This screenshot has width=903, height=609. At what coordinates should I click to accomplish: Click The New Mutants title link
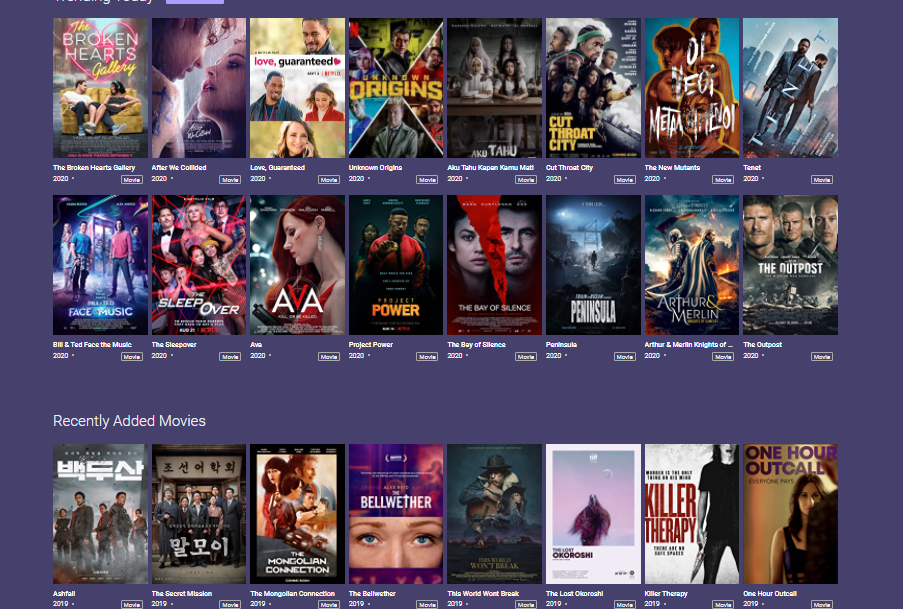[x=672, y=168]
